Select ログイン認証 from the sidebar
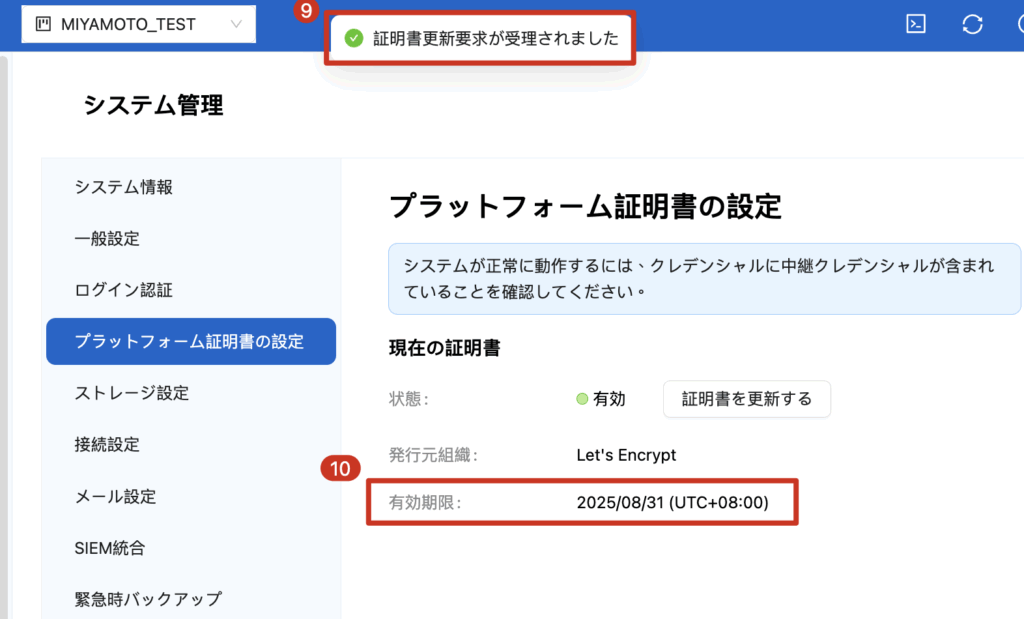The width and height of the screenshot is (1024, 619). (124, 291)
